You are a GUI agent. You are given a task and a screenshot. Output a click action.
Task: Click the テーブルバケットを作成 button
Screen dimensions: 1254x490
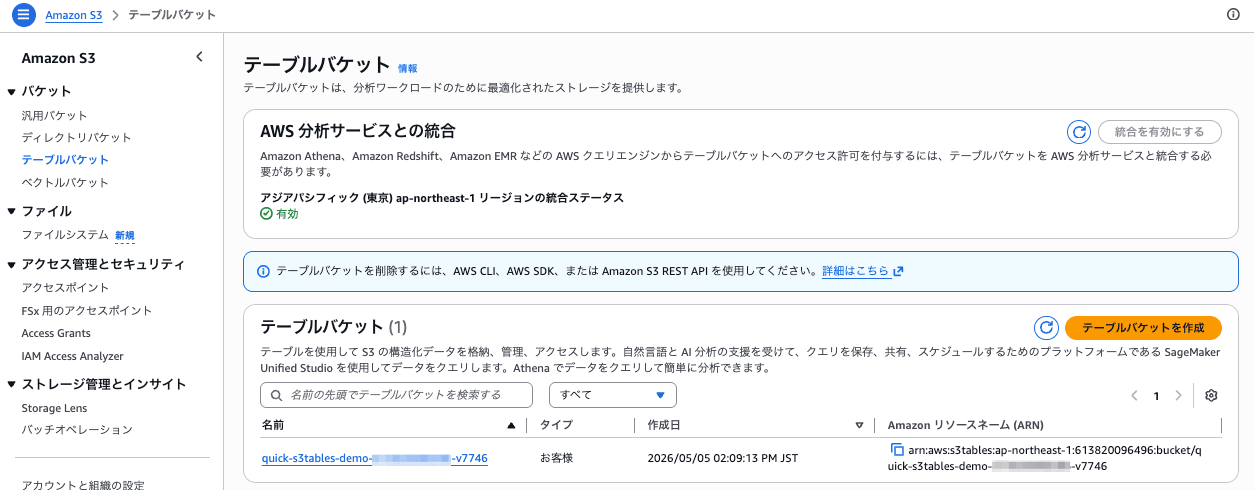tap(1143, 328)
